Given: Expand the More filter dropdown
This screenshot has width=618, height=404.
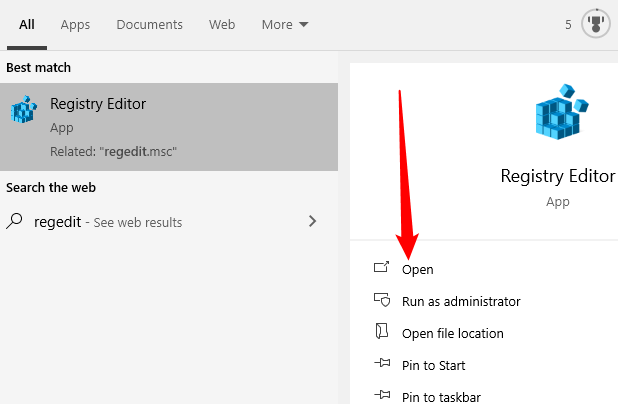Looking at the screenshot, I should pos(285,24).
